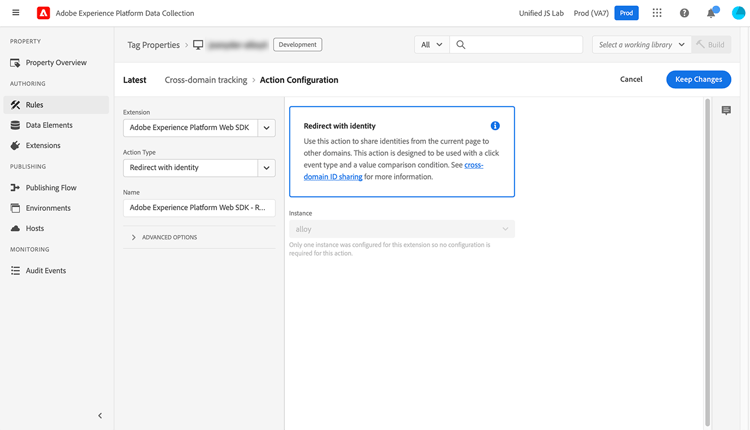
Task: Open the Extension dropdown
Action: click(199, 128)
